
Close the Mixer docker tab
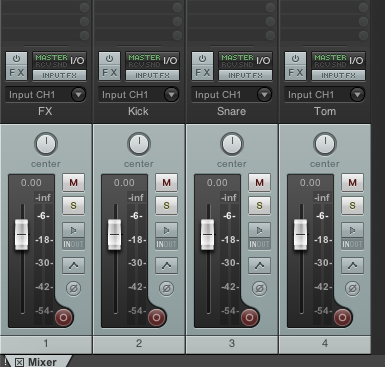(19, 362)
